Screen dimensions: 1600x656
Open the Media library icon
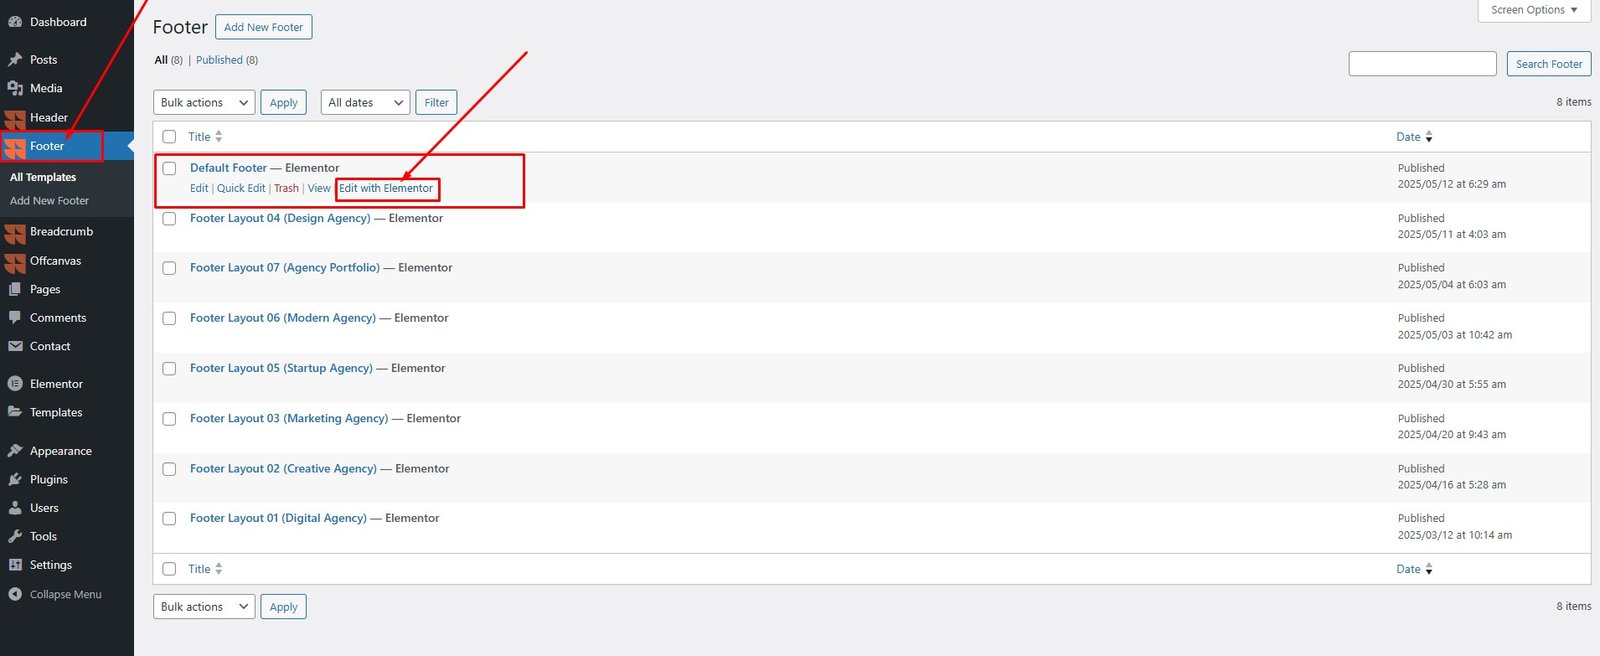[x=15, y=88]
